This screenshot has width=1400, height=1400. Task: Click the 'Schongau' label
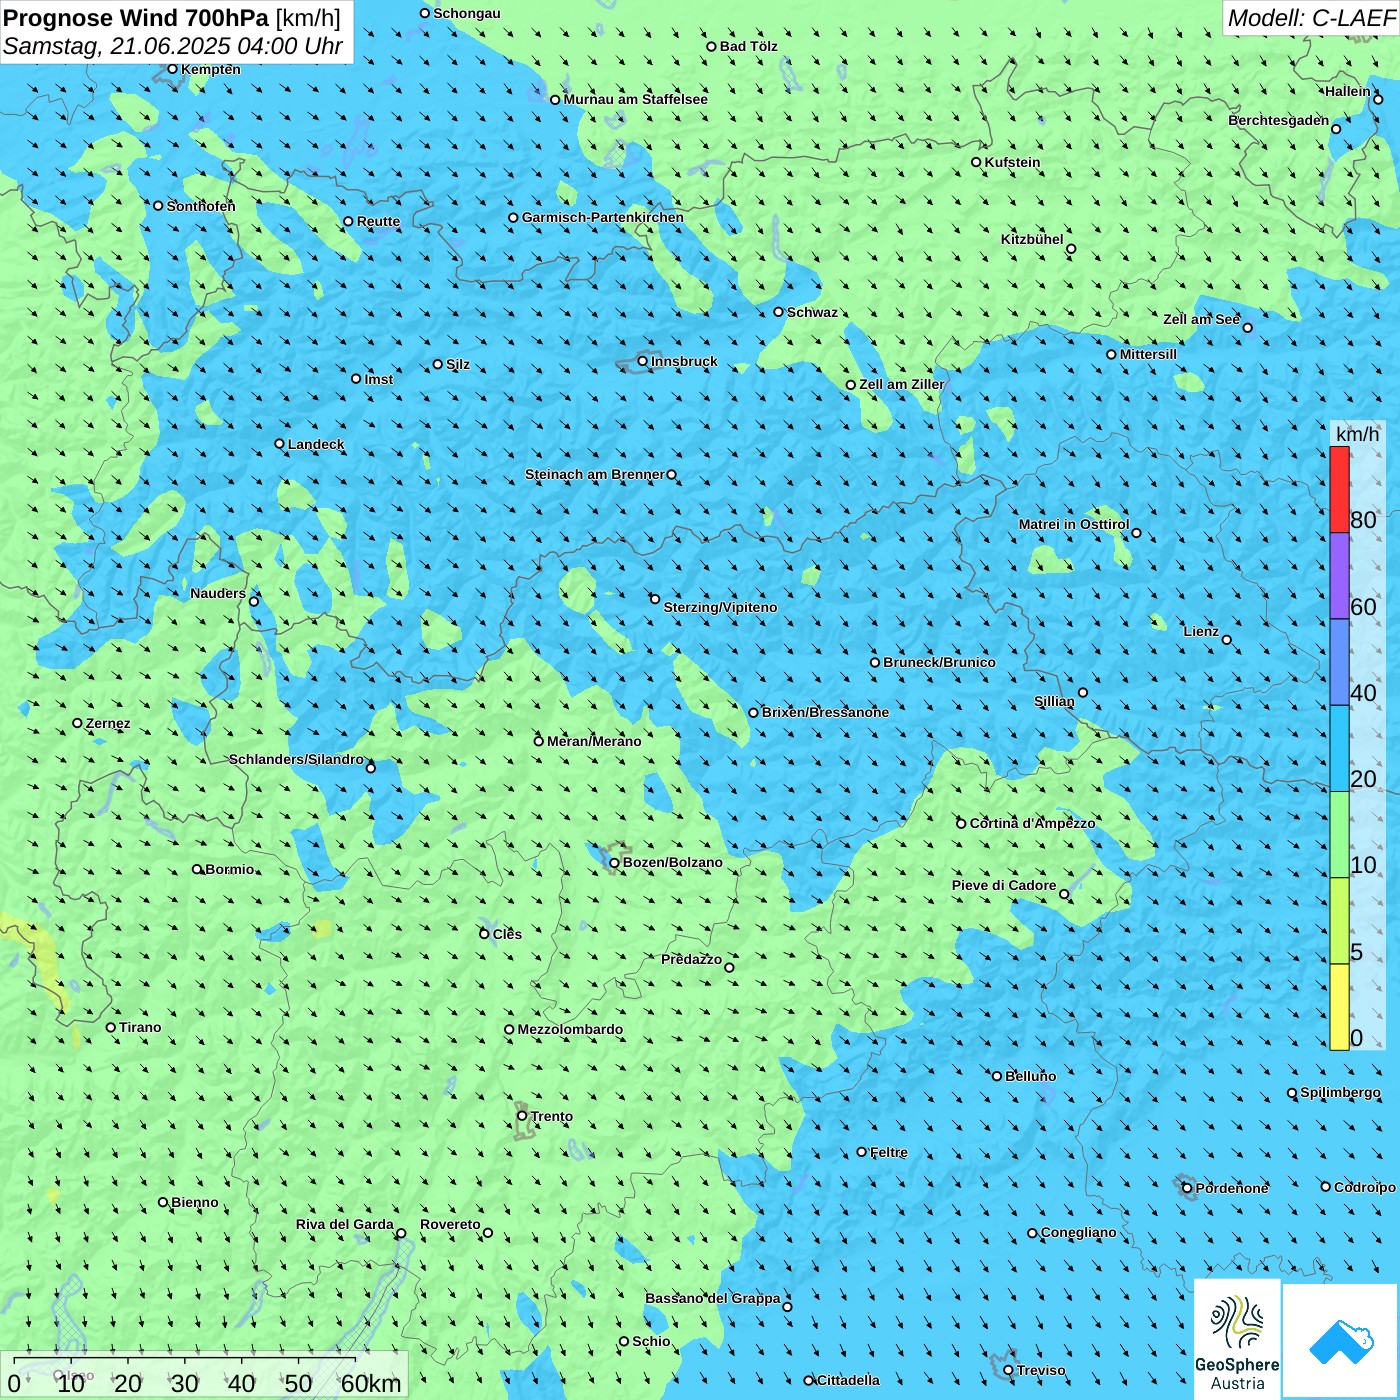[467, 13]
